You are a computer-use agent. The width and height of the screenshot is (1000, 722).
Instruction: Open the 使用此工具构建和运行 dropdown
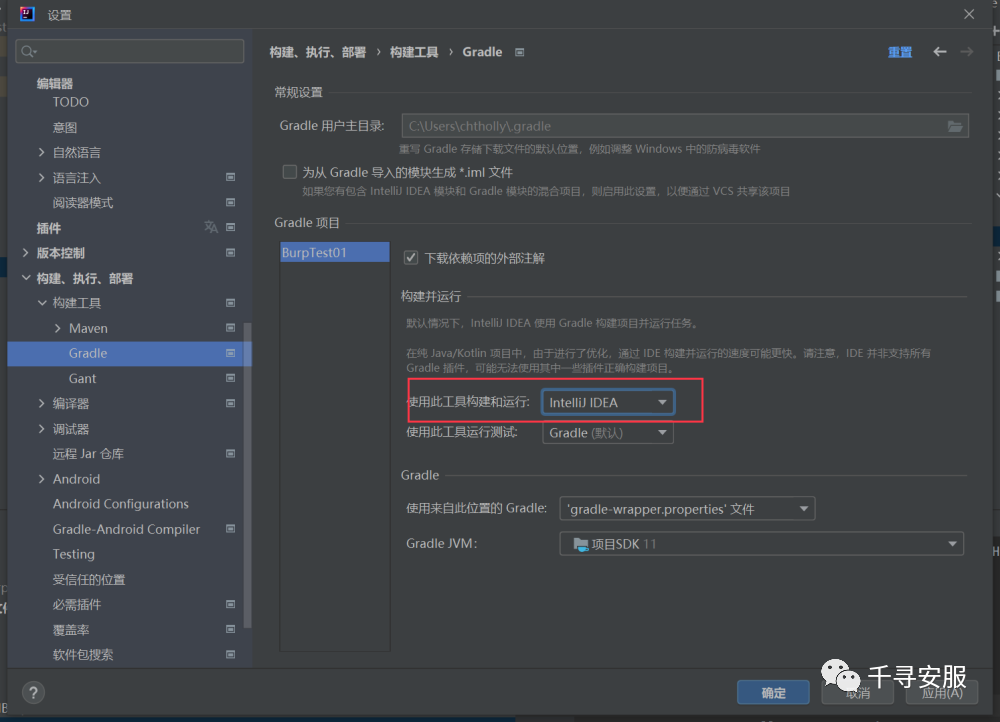608,402
